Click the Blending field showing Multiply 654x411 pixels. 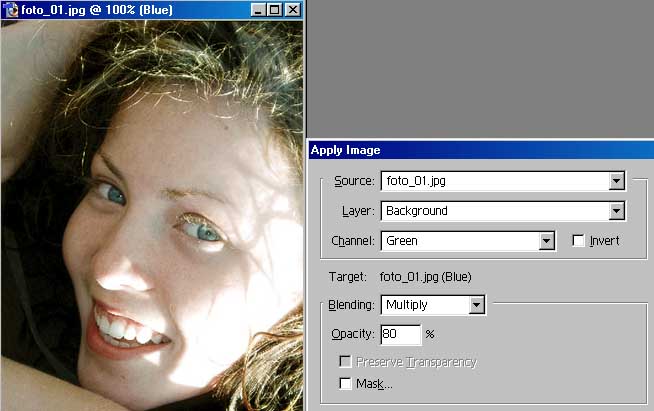click(433, 305)
